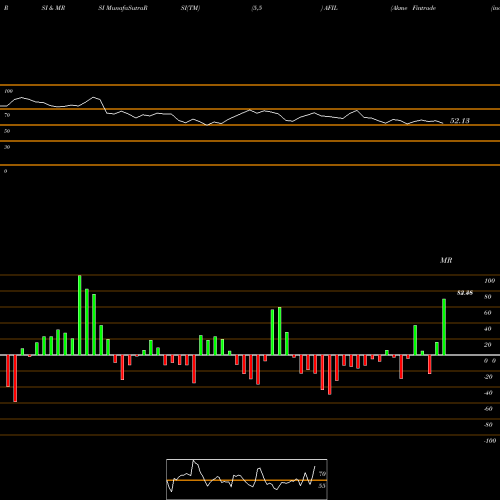This screenshot has width=500, height=500.
Task: Click the -20 label on MR right axis
Action: pos(488,377)
